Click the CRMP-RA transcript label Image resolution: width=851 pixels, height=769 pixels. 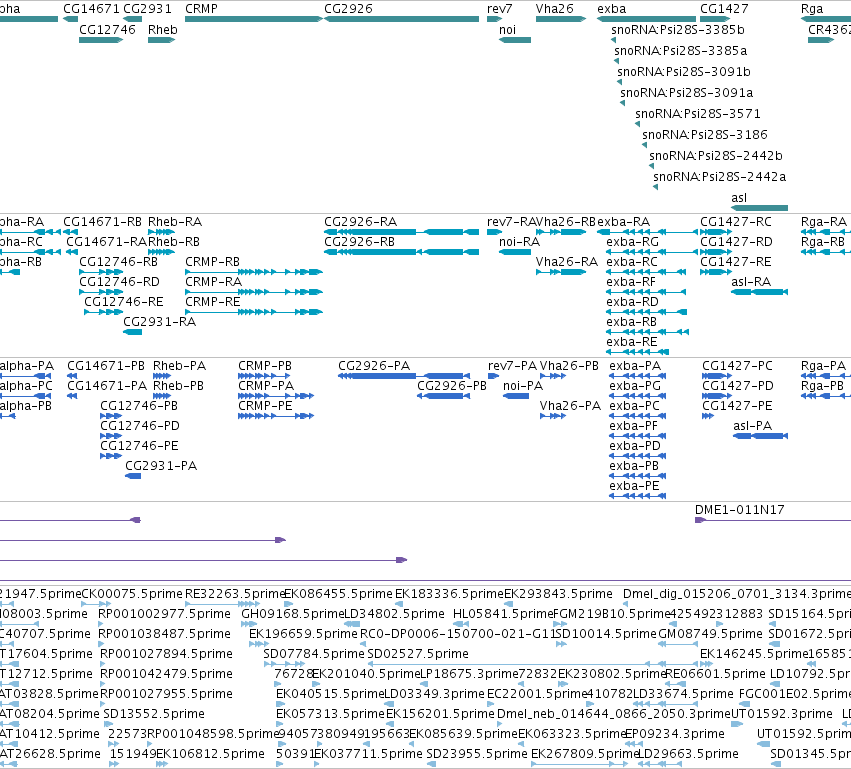tap(213, 282)
